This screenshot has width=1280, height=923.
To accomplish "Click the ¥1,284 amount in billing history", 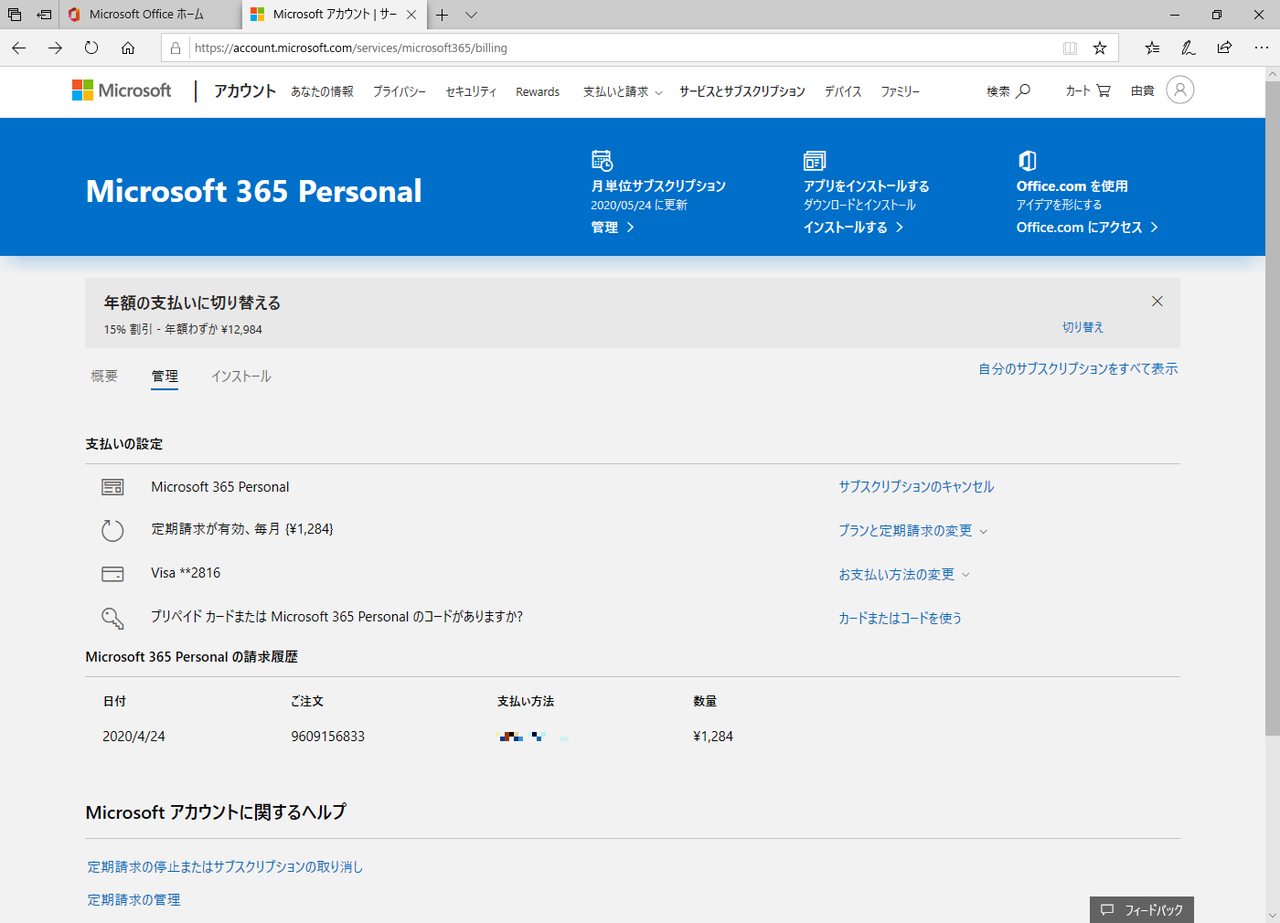I will coord(713,737).
